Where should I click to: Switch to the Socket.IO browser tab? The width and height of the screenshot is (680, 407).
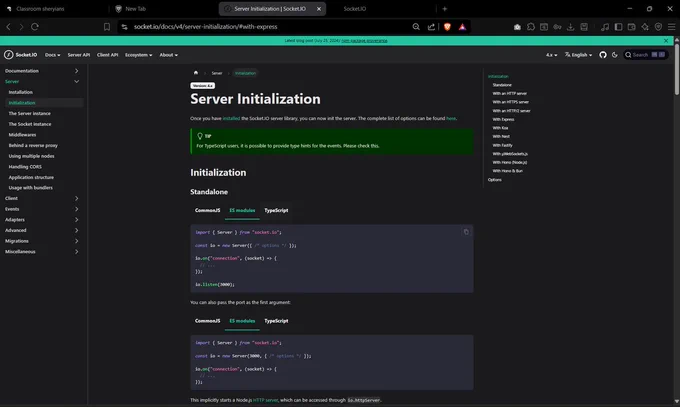pyautogui.click(x=354, y=9)
